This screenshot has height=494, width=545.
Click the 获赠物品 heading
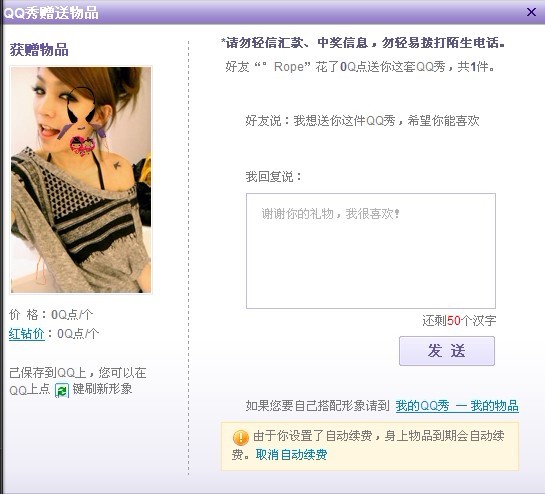coord(39,50)
